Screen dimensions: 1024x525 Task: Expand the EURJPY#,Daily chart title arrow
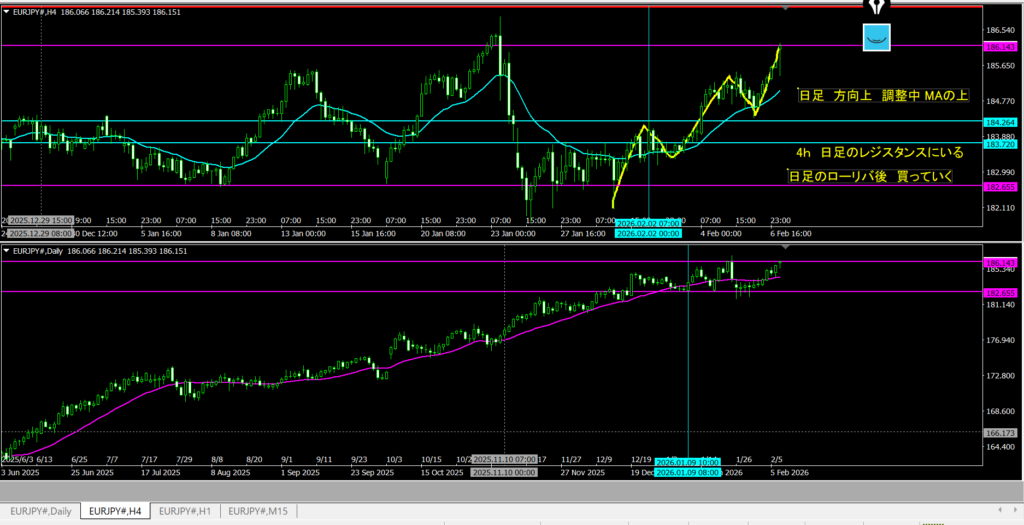pyautogui.click(x=6, y=249)
